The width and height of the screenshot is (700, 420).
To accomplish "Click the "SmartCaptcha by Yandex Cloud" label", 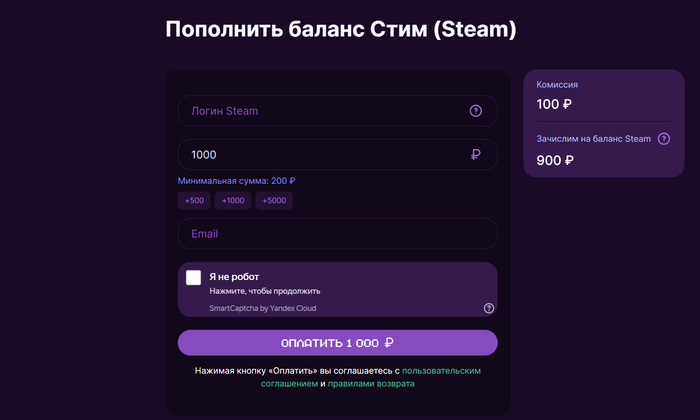I will [262, 308].
